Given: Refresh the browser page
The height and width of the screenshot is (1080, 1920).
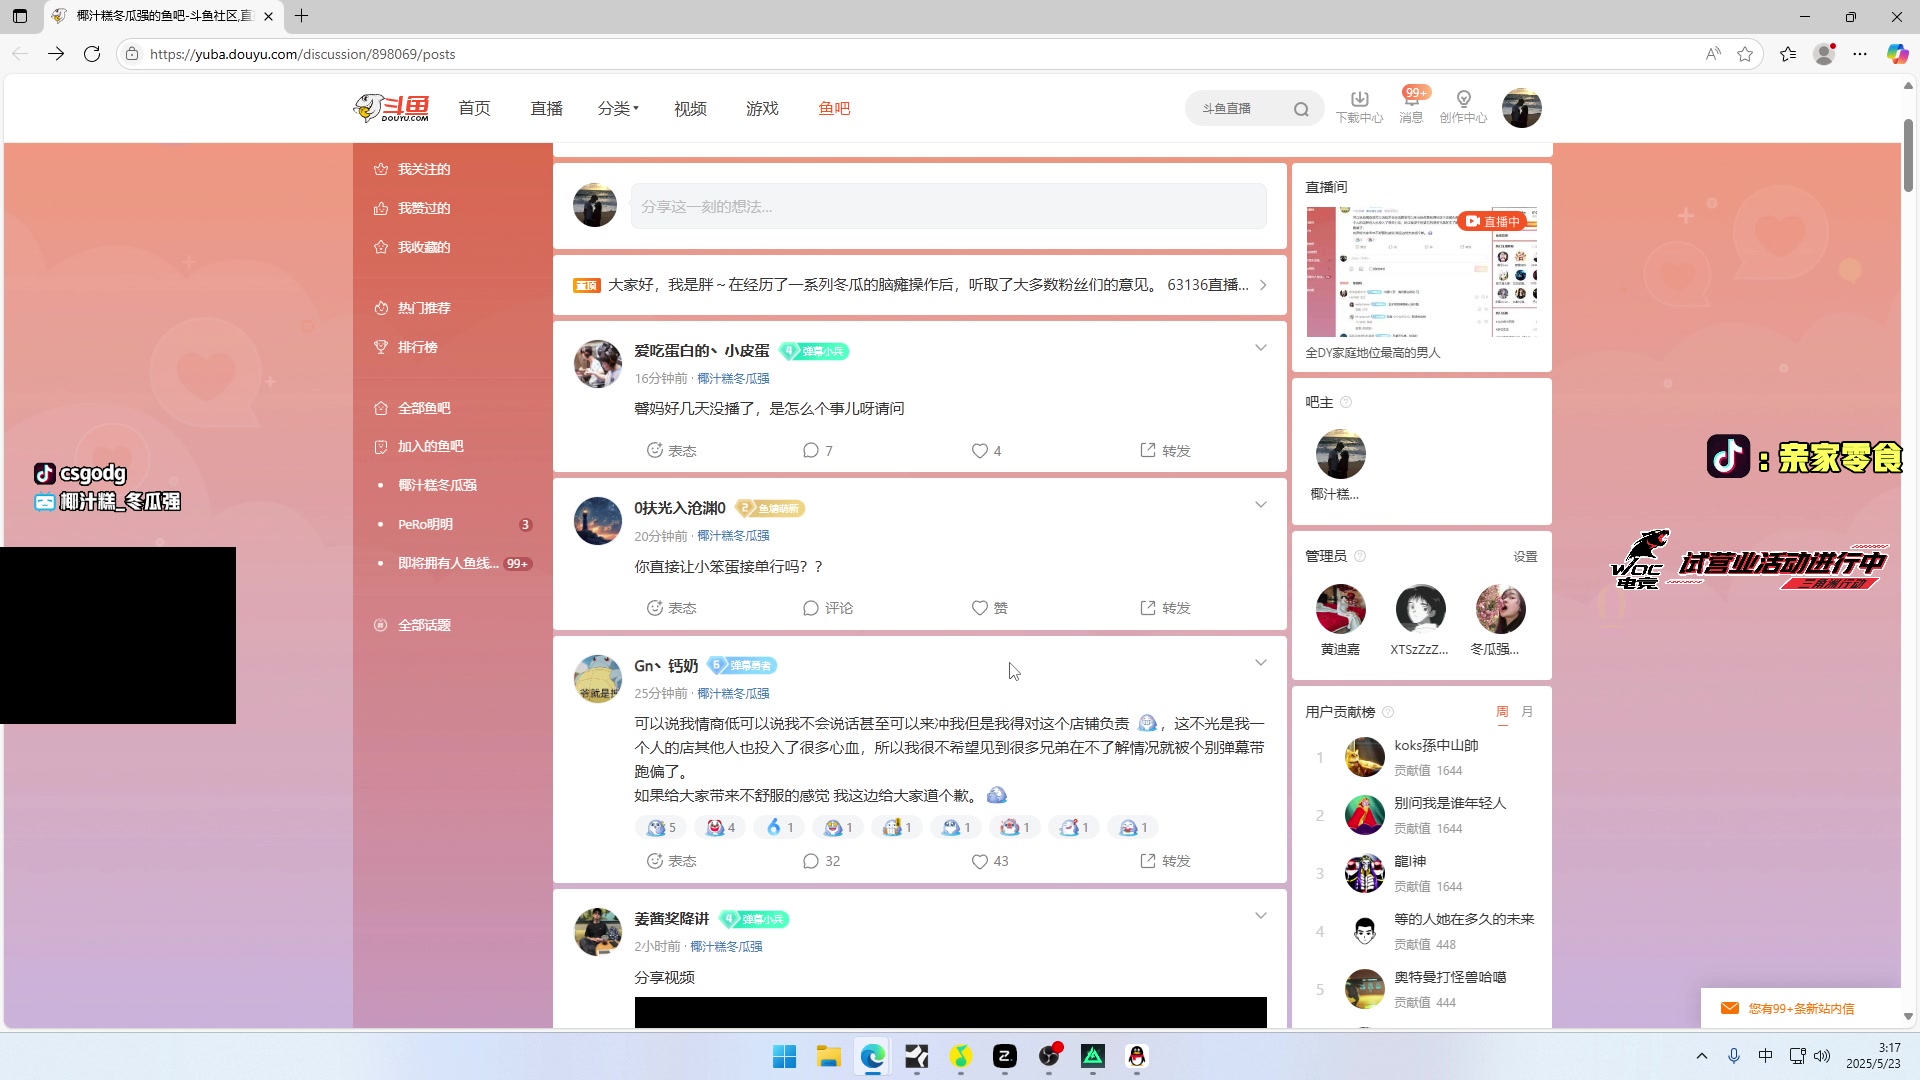Looking at the screenshot, I should pyautogui.click(x=92, y=54).
